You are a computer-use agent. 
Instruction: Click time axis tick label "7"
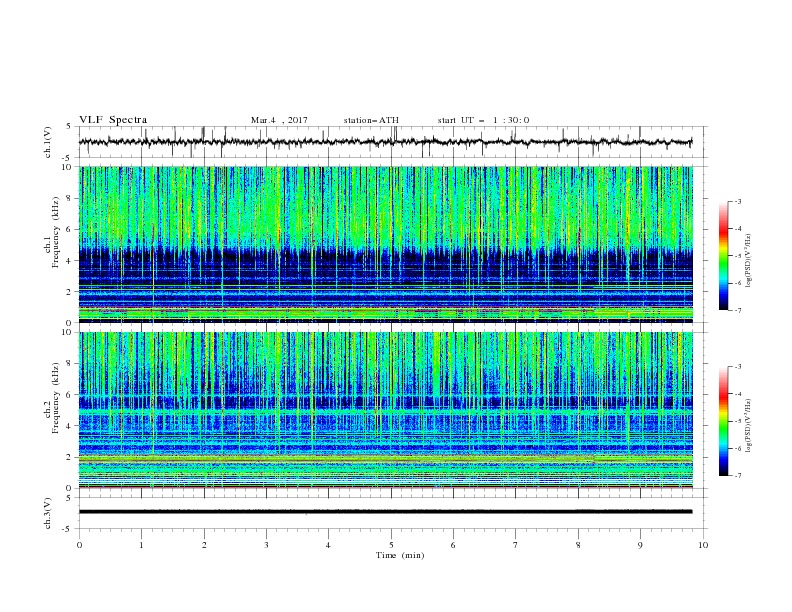(x=516, y=545)
